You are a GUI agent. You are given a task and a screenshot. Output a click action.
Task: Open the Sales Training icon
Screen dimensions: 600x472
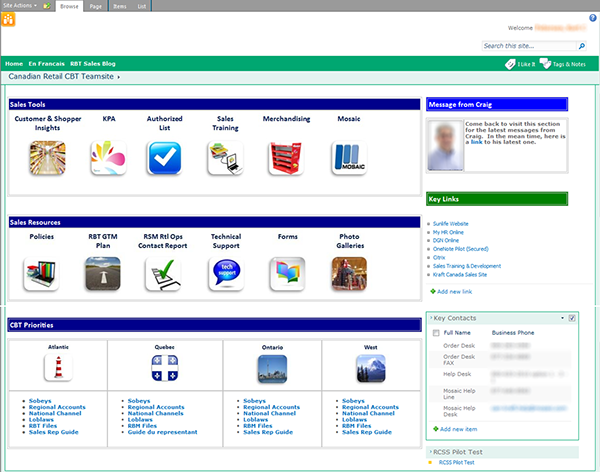[x=225, y=158]
